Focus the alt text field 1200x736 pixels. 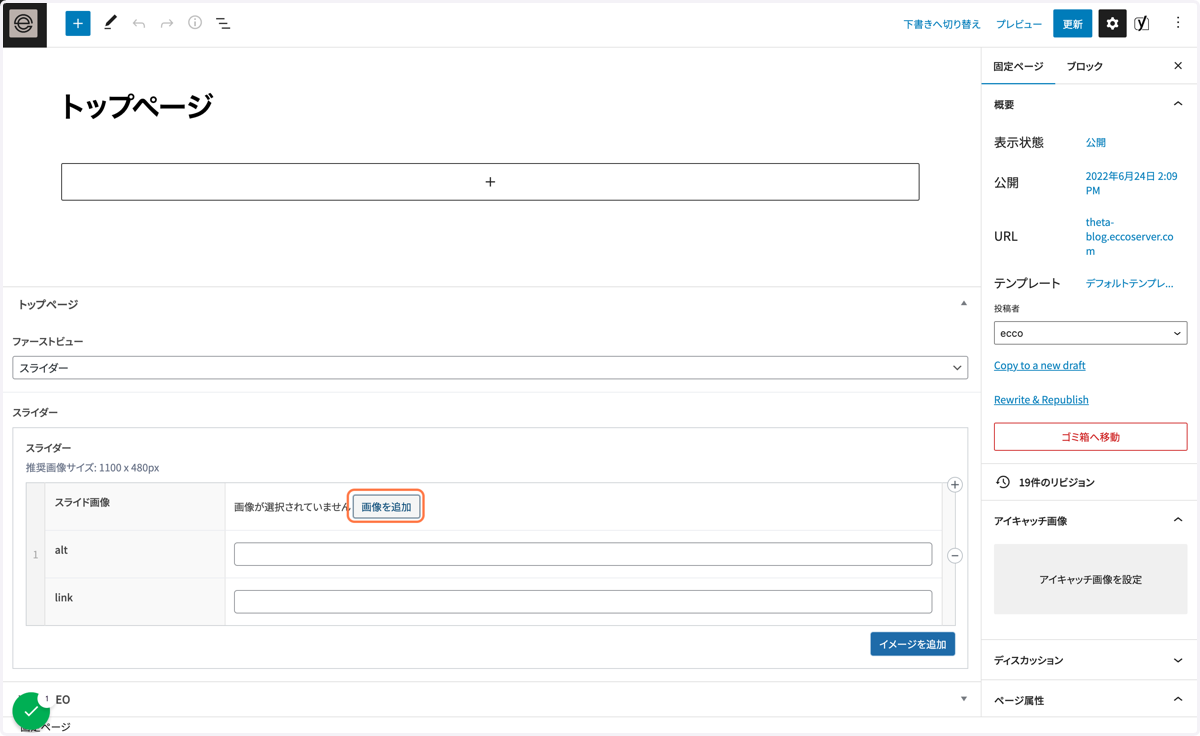coord(583,554)
